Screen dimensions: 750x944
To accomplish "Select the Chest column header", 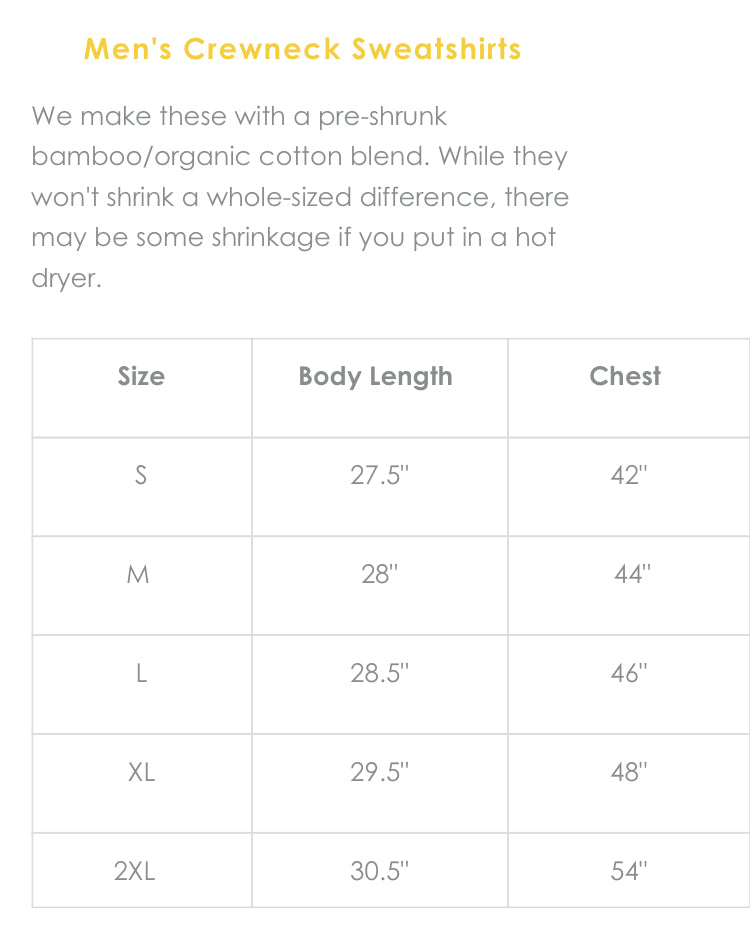I will (625, 377).
